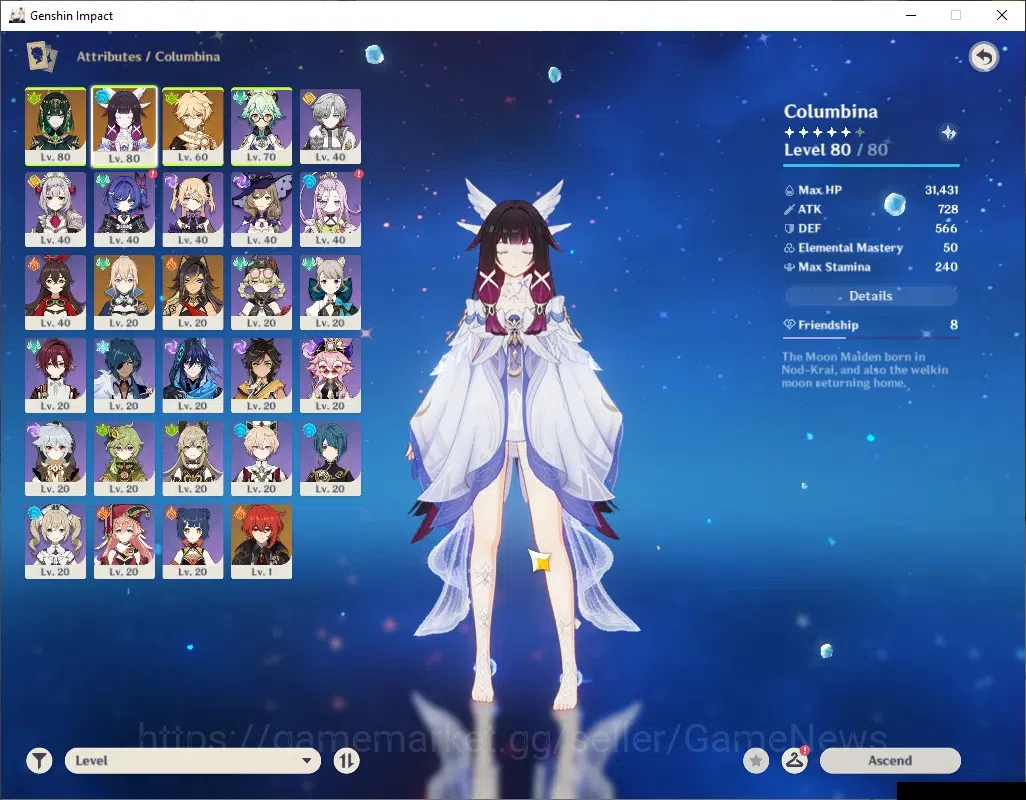The width and height of the screenshot is (1026, 800).
Task: Select Jean's portrait
Action: (x=124, y=292)
